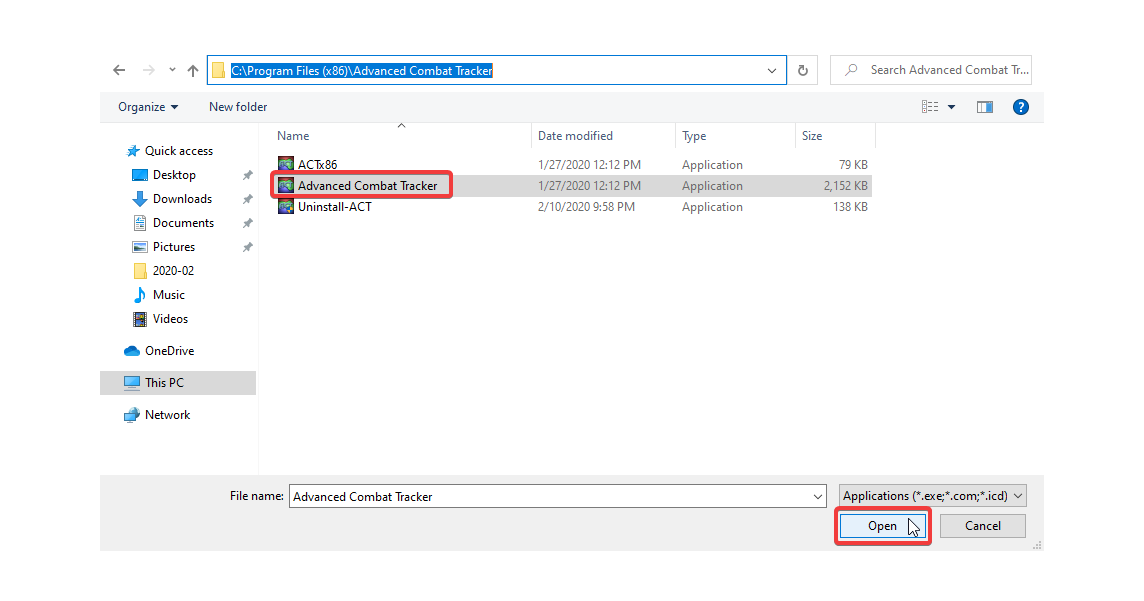Select the Advanced Combat Tracker file icon
The height and width of the screenshot is (601, 1144).
[286, 185]
